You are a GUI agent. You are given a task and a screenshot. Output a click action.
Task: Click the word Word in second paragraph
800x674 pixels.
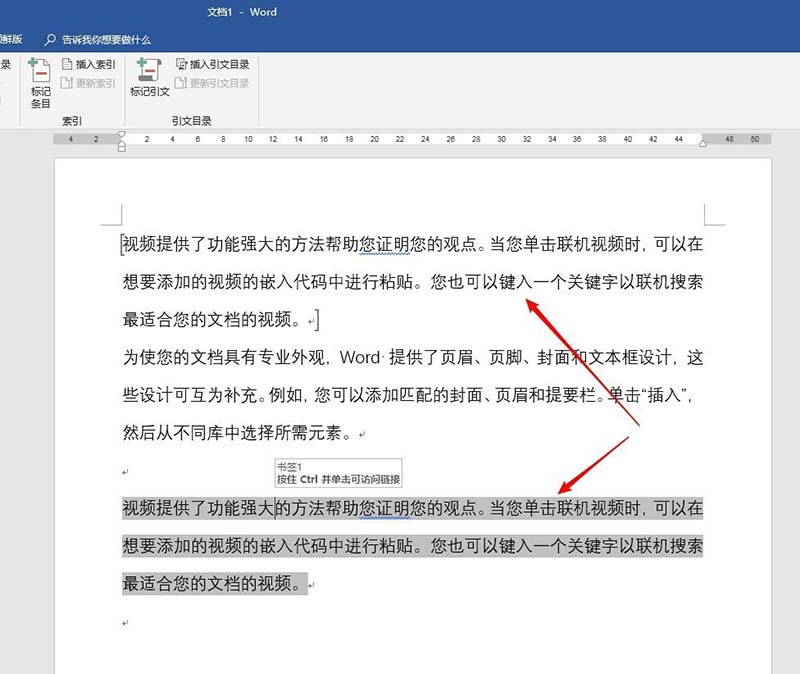click(360, 357)
